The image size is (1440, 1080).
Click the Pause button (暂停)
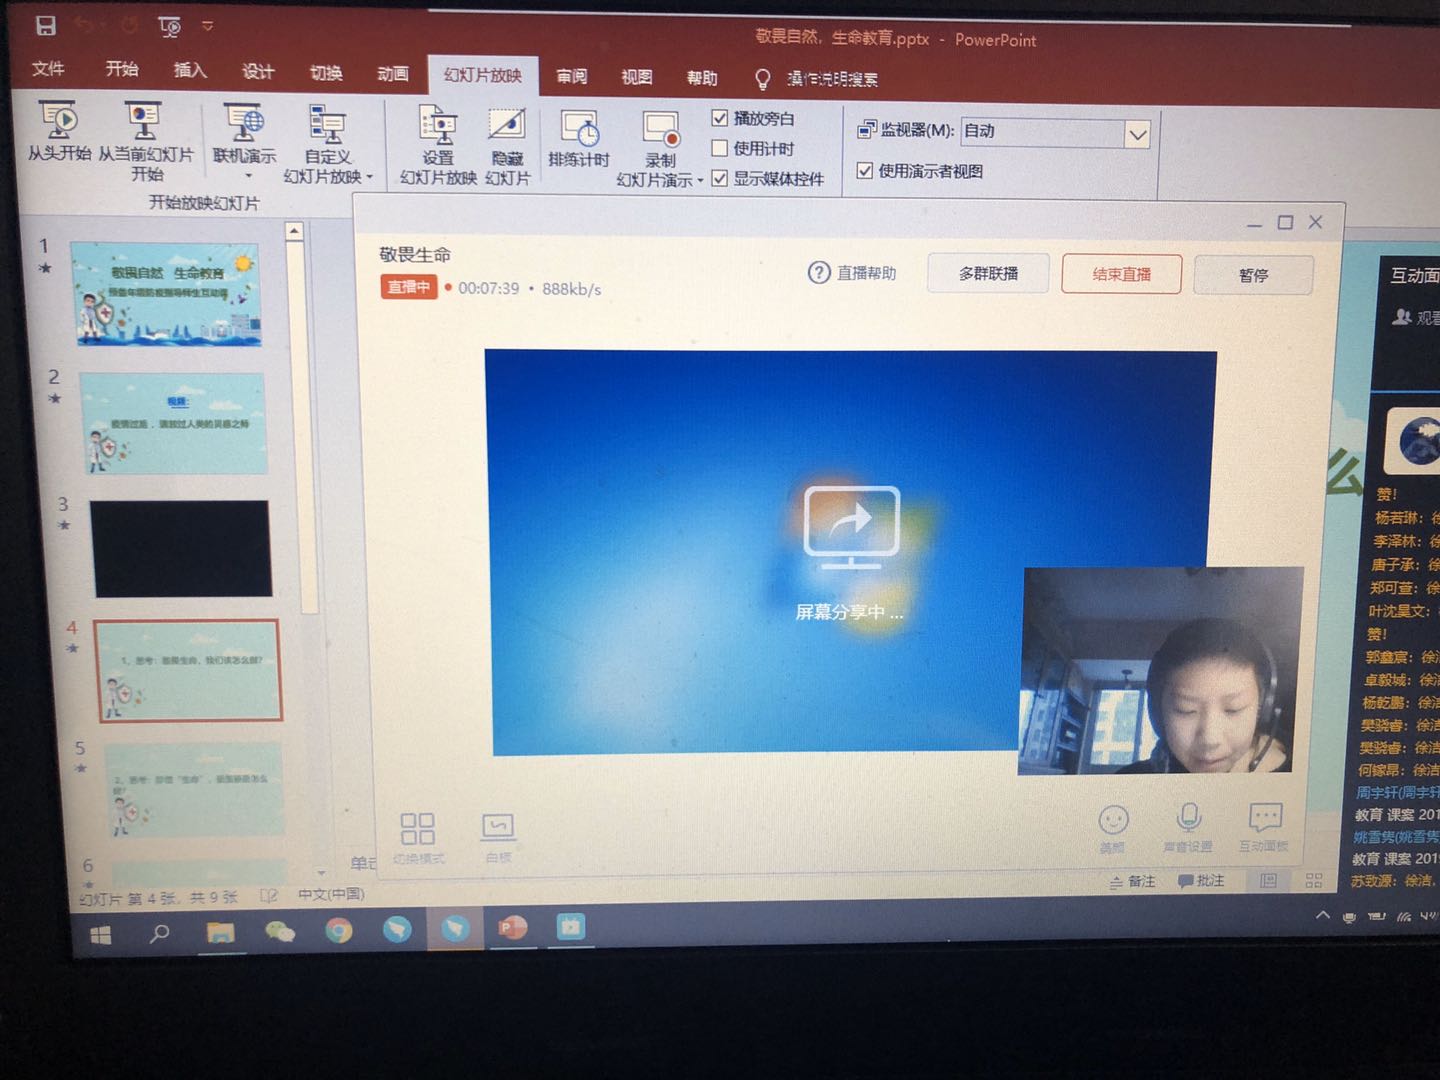click(x=1253, y=275)
